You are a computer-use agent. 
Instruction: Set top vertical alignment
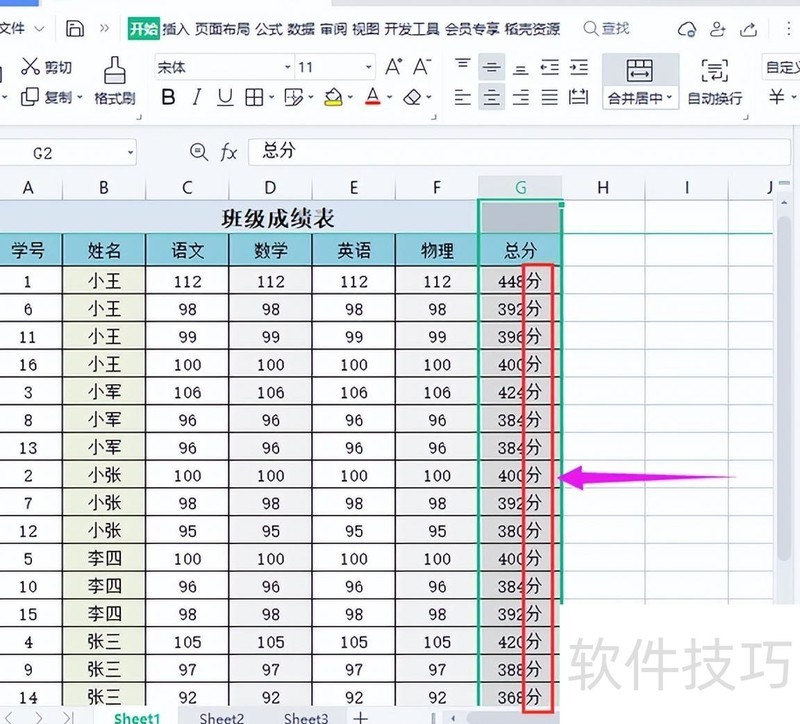(x=463, y=66)
